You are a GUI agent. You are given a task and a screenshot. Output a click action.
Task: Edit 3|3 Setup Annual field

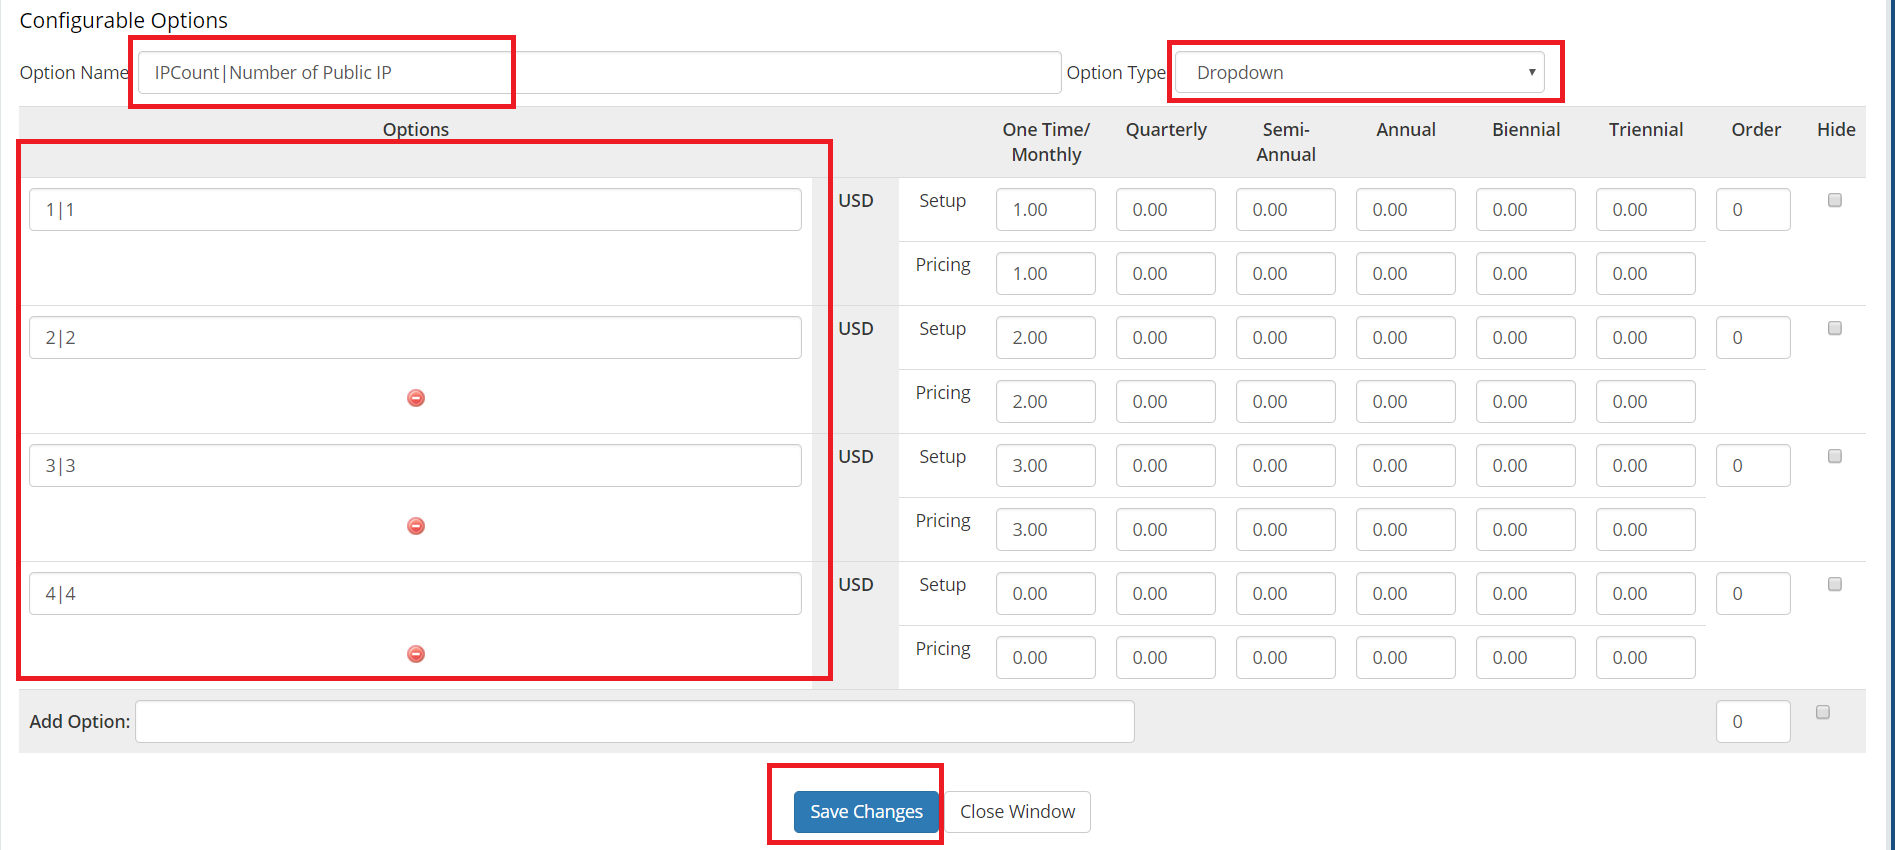(x=1406, y=466)
